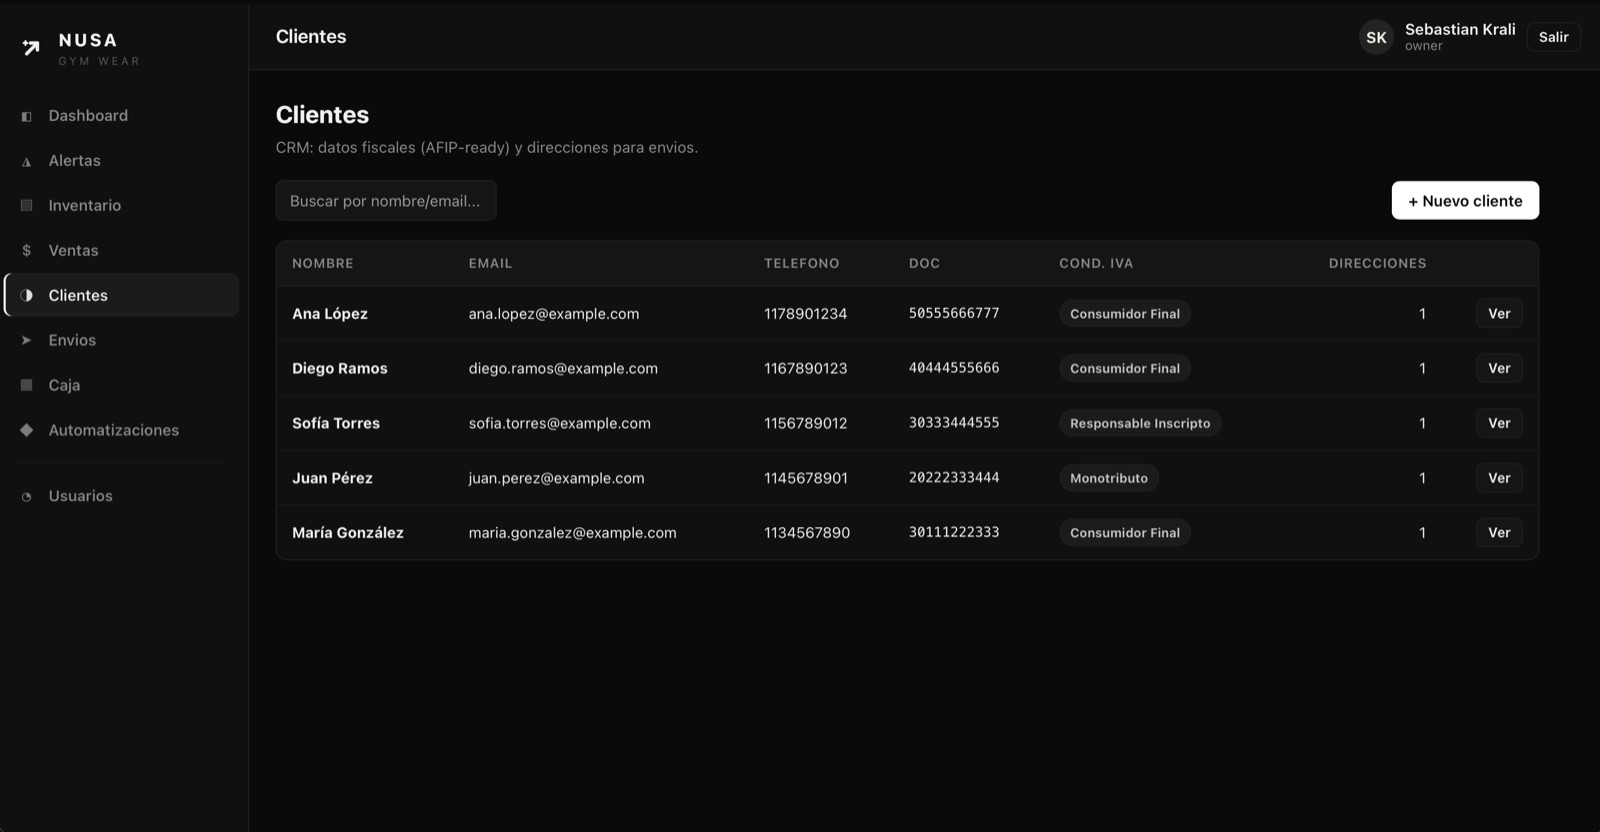Image resolution: width=1600 pixels, height=832 pixels.
Task: Click Ver for Juan Pérez
Action: 1499,478
